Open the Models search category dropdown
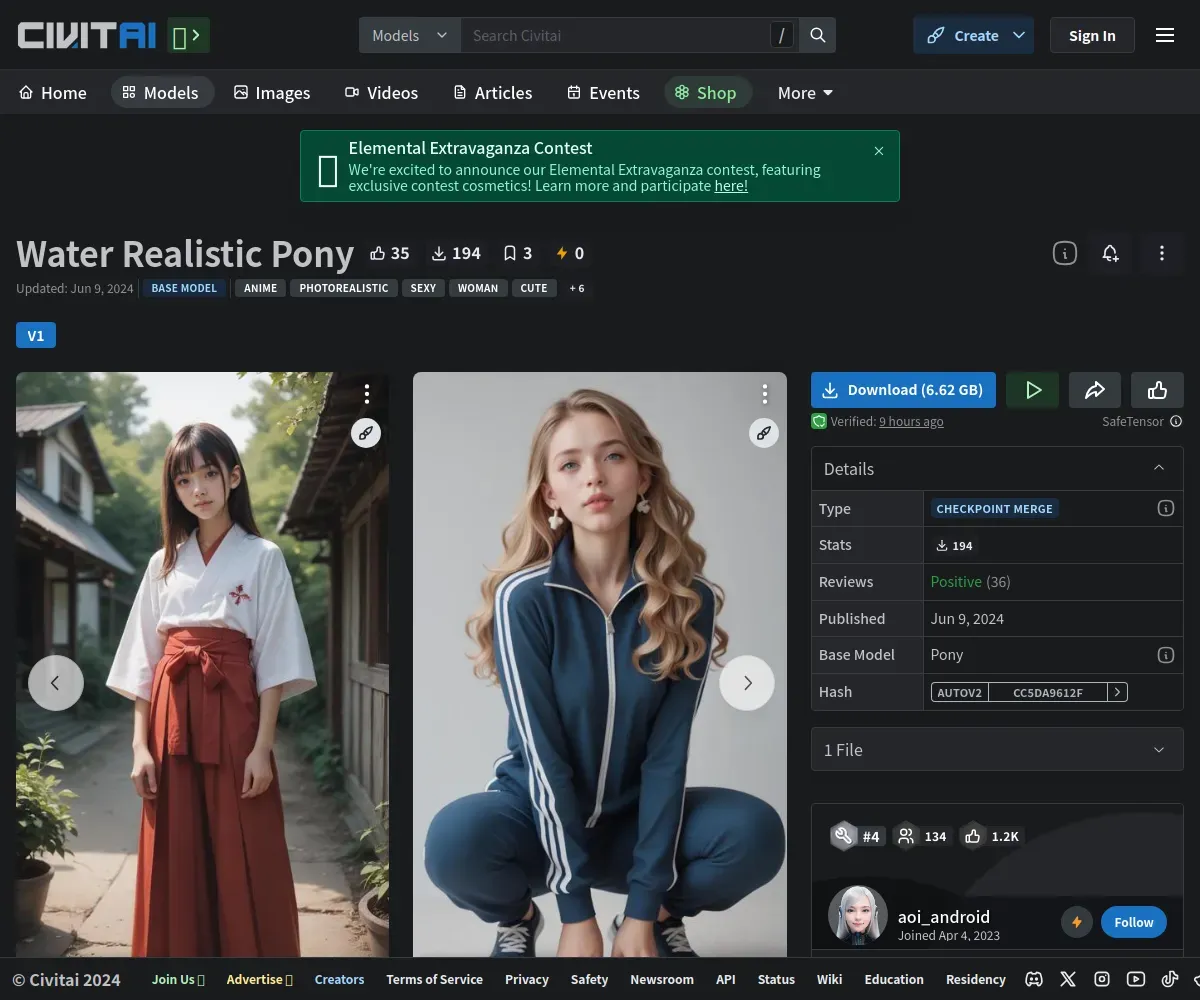 point(409,35)
